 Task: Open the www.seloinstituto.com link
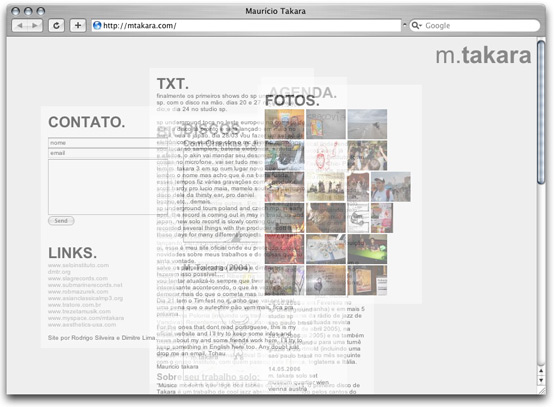coord(78,265)
